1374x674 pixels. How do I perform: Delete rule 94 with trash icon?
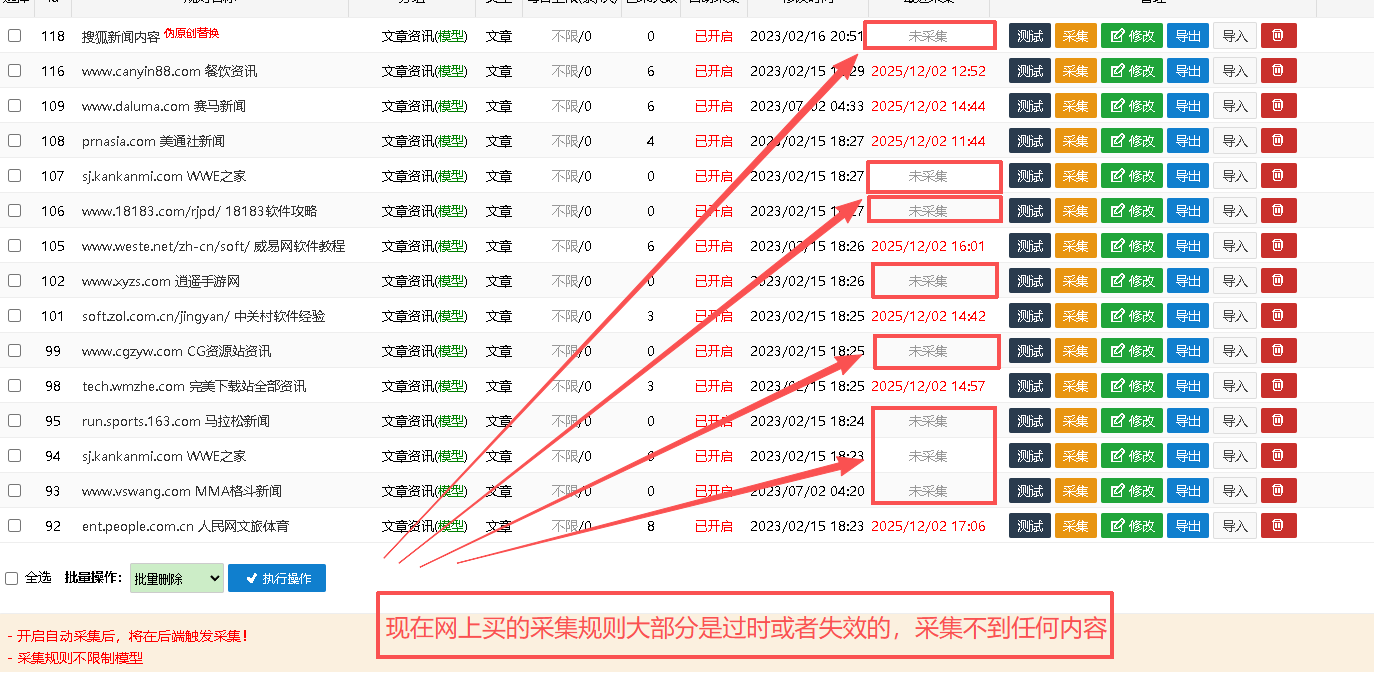[x=1278, y=456]
